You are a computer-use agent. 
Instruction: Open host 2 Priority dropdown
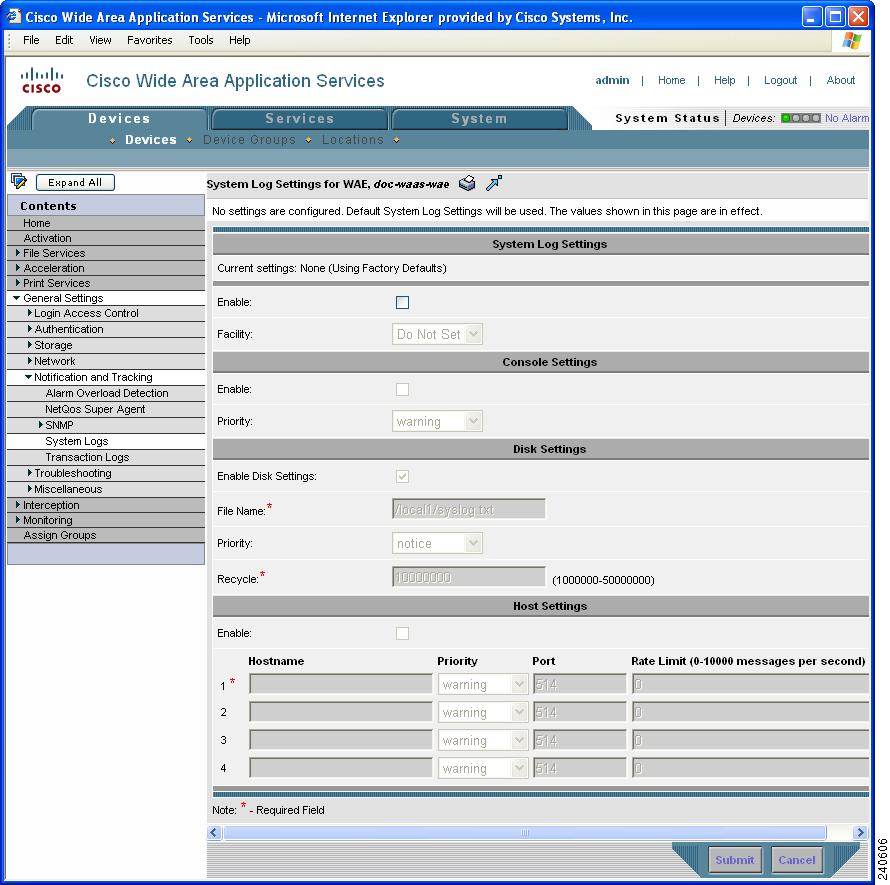482,712
